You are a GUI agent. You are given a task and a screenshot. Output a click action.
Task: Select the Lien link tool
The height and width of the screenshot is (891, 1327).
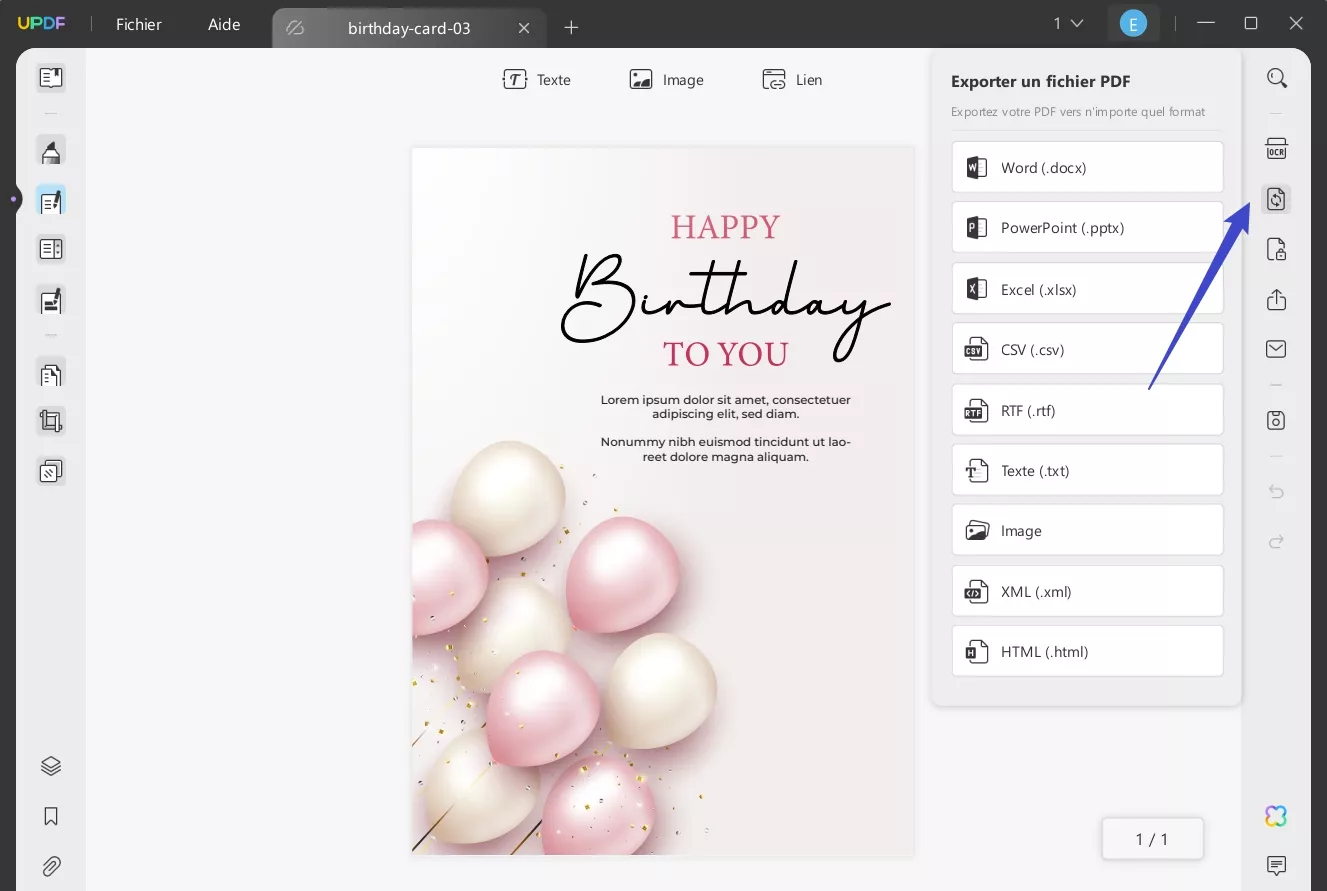click(x=792, y=80)
